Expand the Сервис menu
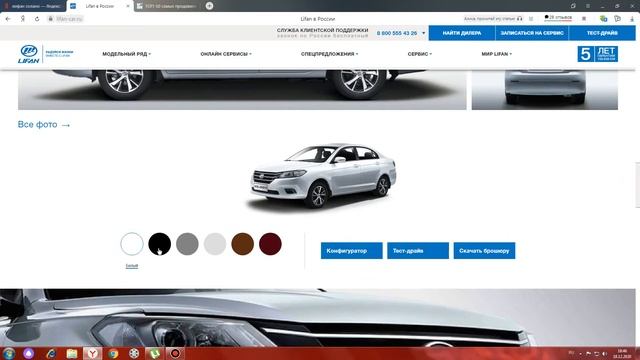This screenshot has height=360, width=640. (420, 54)
